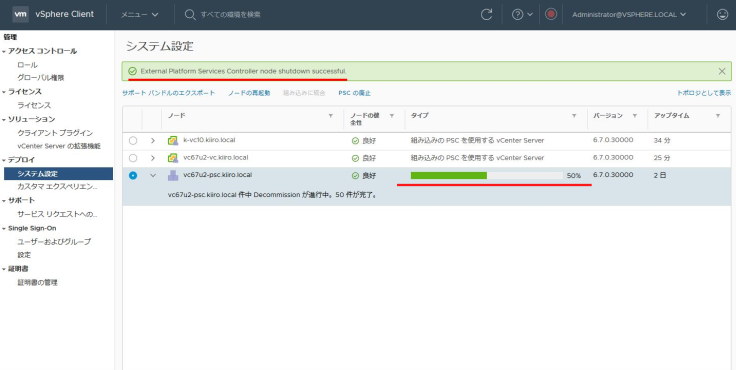
Task: Click health check icon for k-vc10 row
Action: (355, 141)
